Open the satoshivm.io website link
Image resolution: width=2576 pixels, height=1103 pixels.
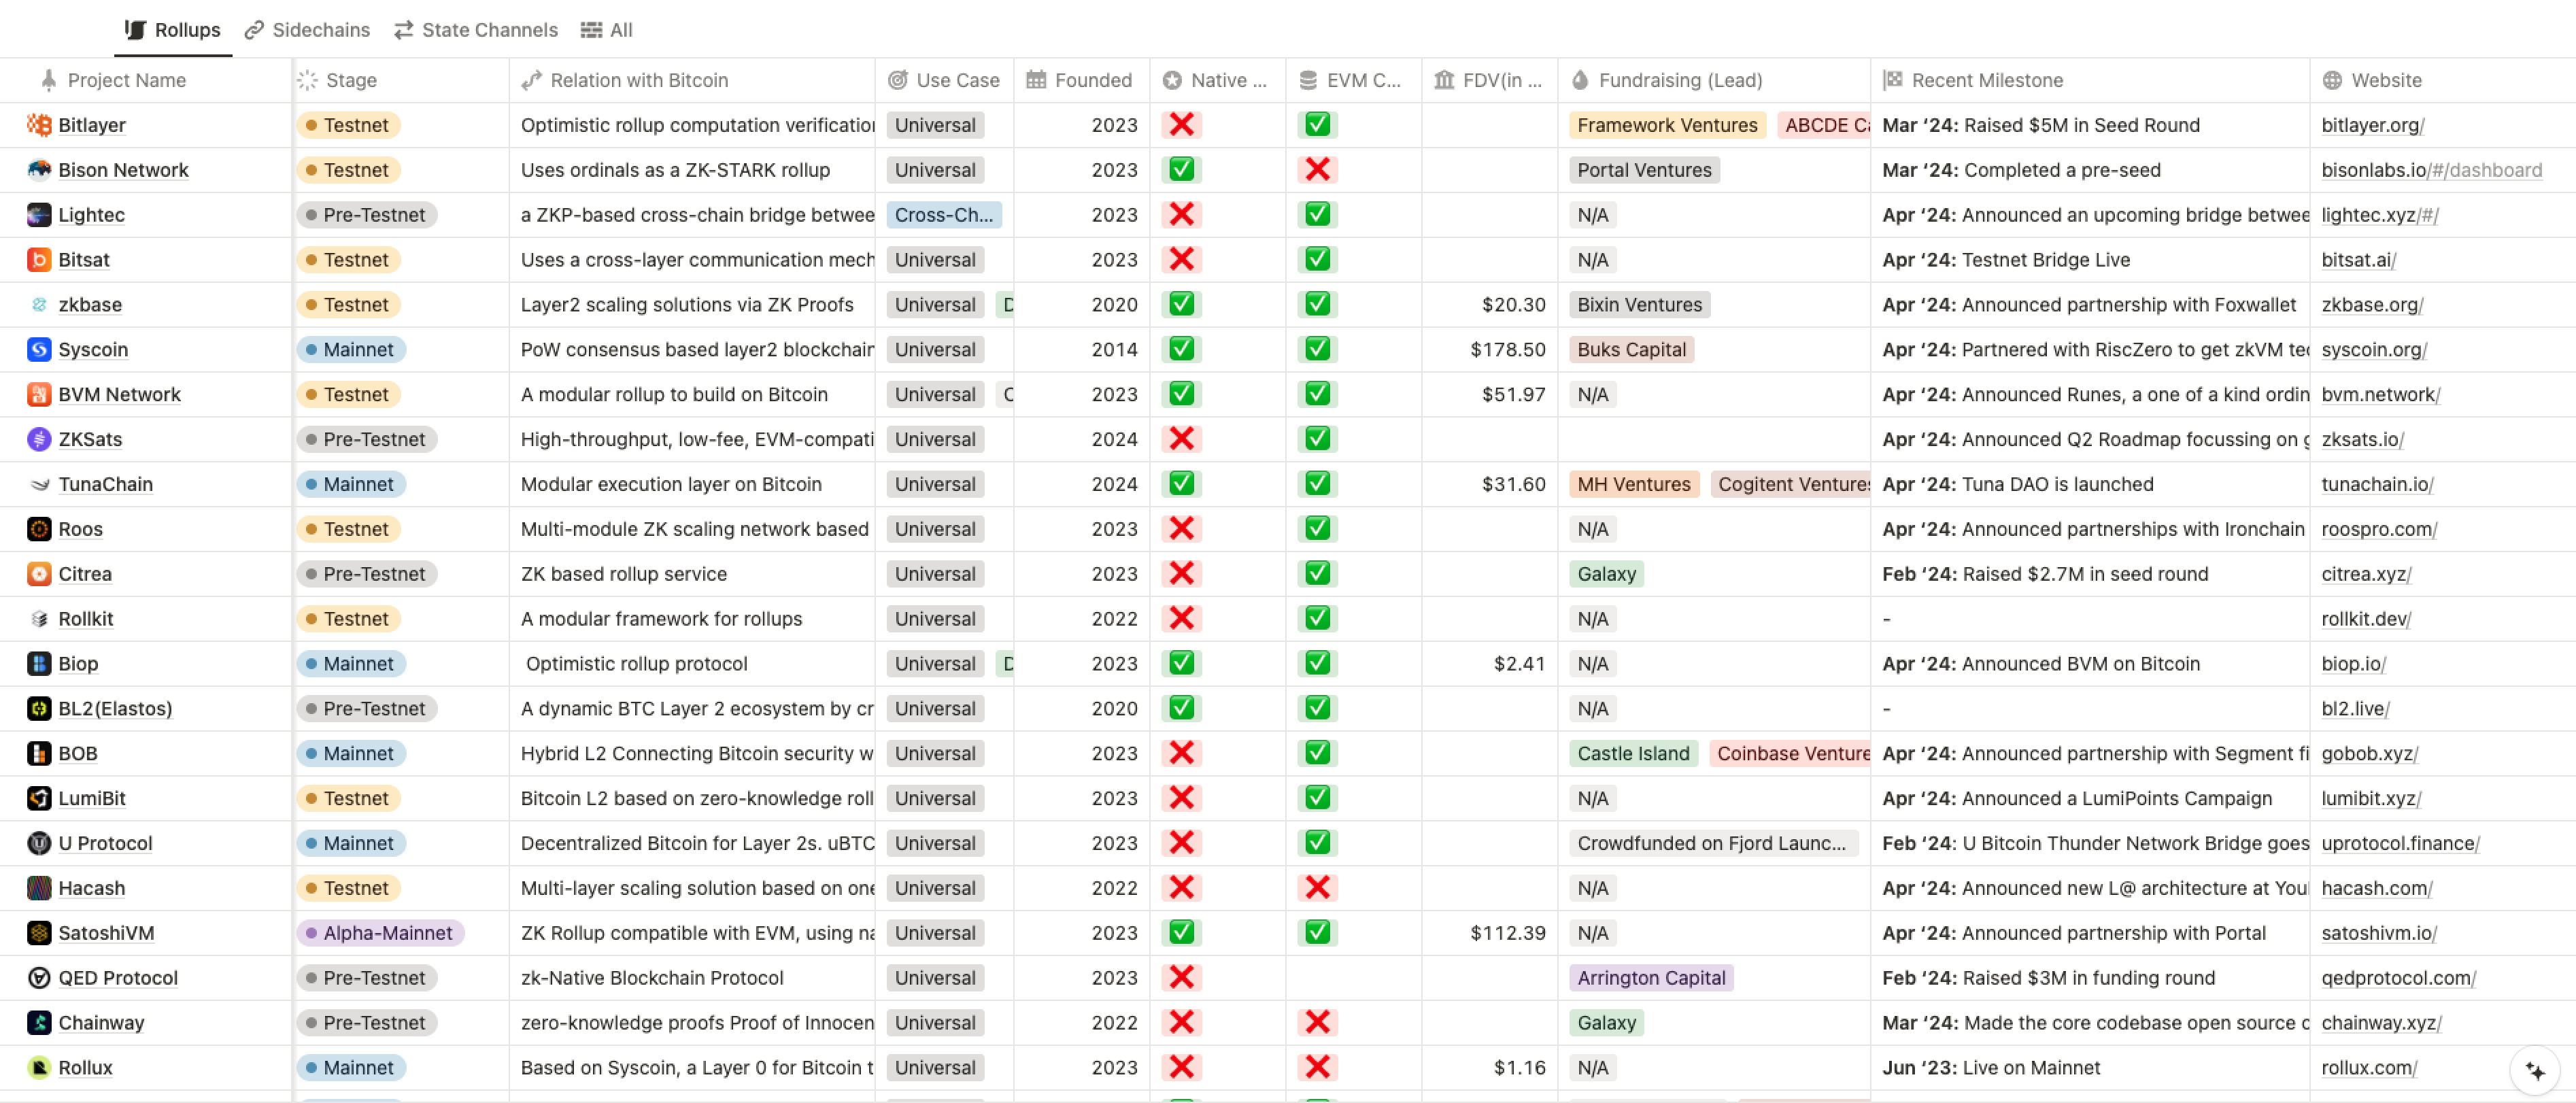pyautogui.click(x=2379, y=933)
